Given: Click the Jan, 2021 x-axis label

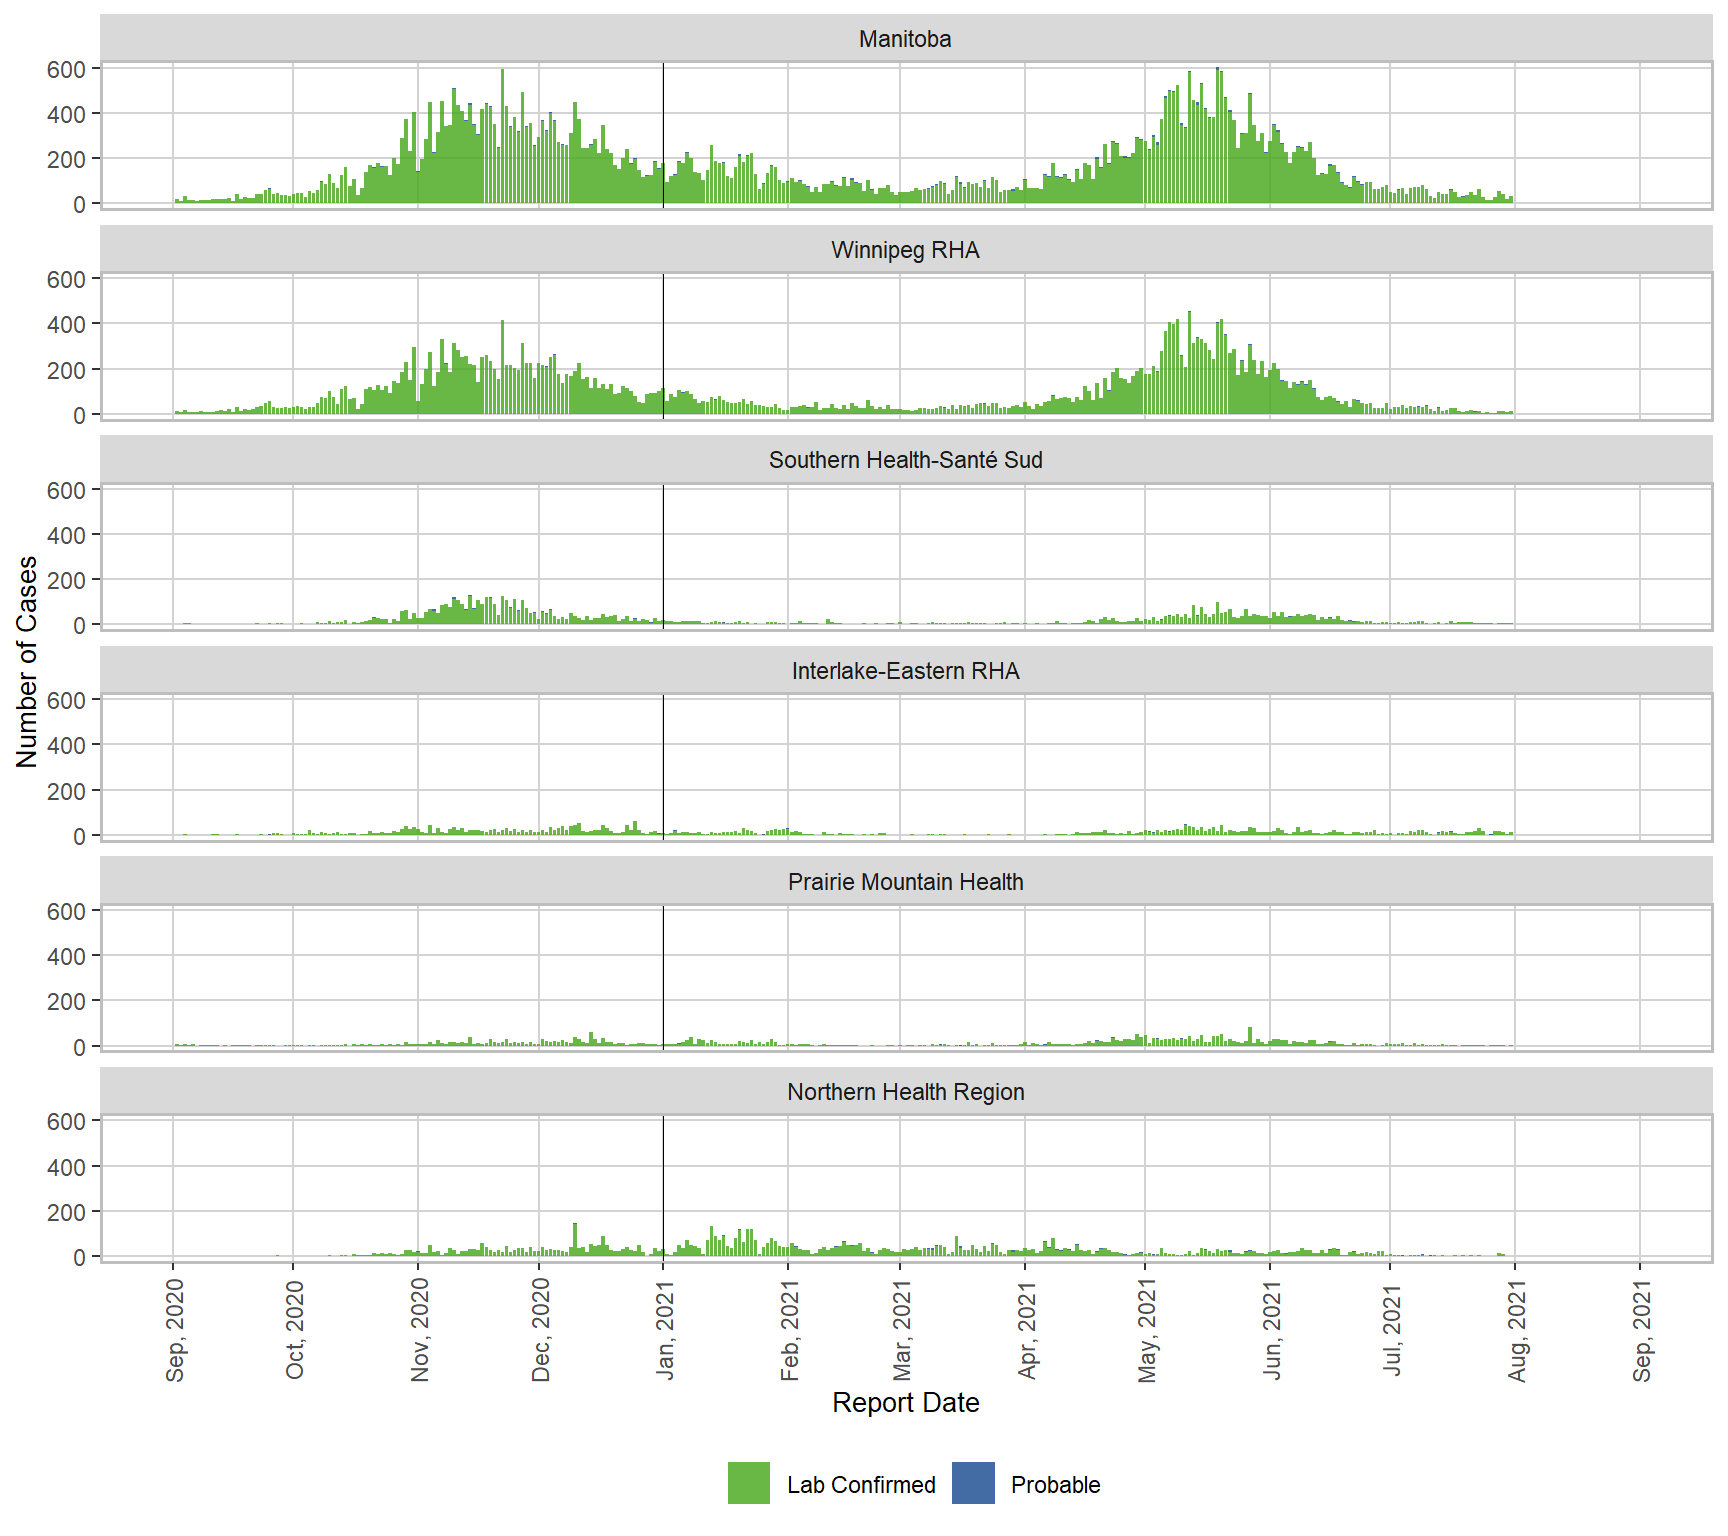Looking at the screenshot, I should (666, 1331).
